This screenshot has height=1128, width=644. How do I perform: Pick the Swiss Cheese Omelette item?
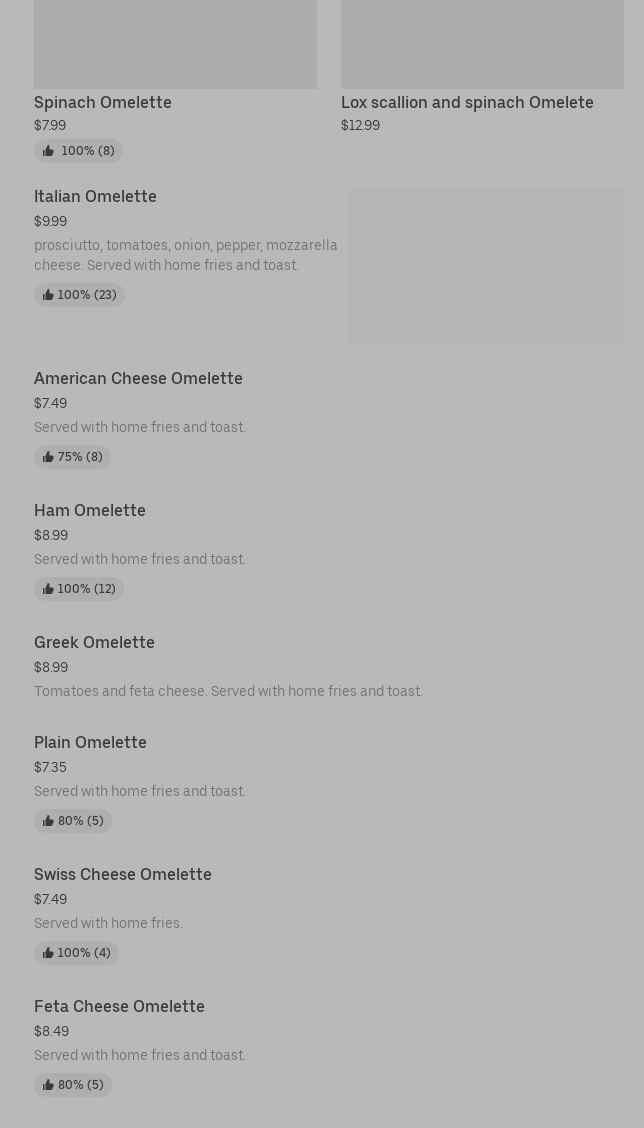click(x=123, y=874)
